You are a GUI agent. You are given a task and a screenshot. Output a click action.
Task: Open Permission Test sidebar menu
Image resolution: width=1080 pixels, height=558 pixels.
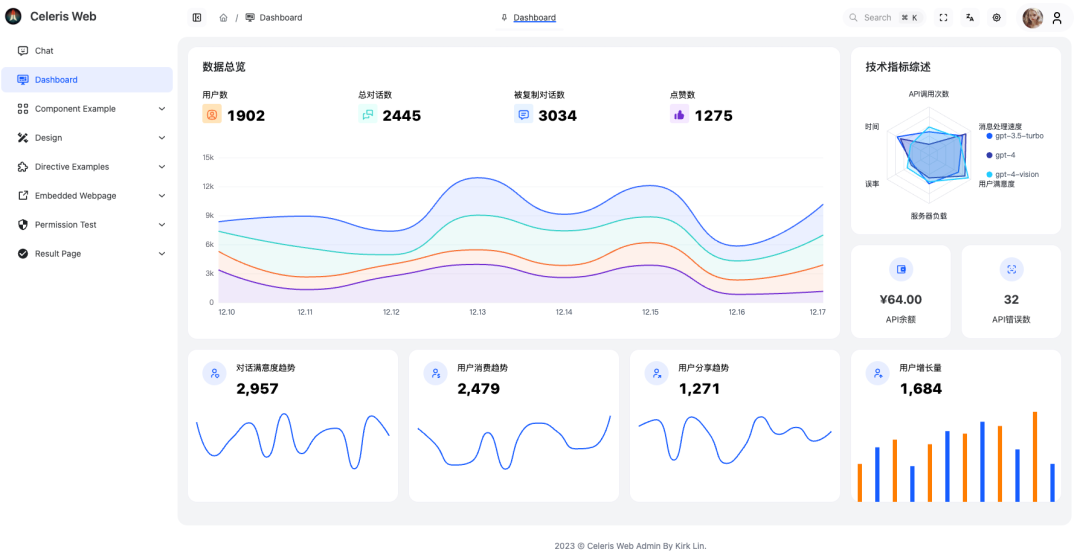tap(87, 225)
